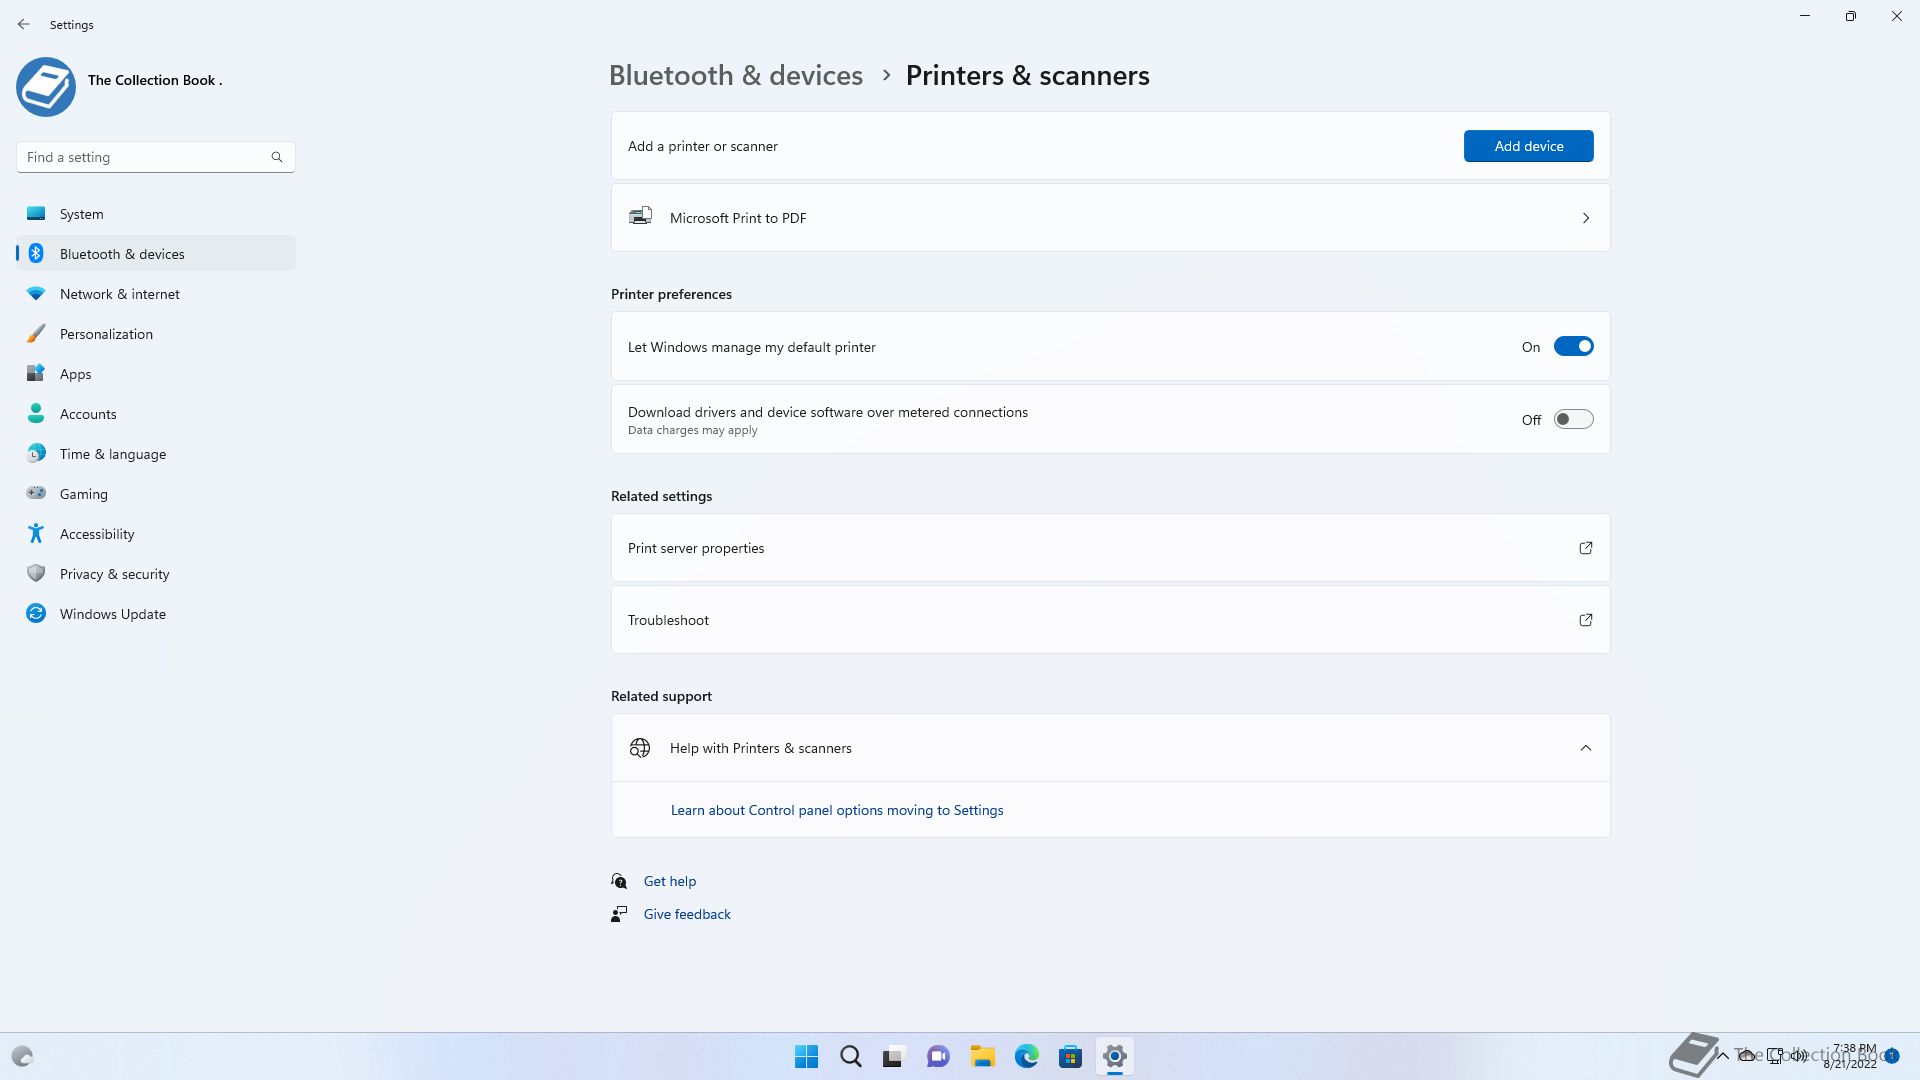Viewport: 1920px width, 1080px height.
Task: Go back using the Settings back arrow
Action: 24,24
